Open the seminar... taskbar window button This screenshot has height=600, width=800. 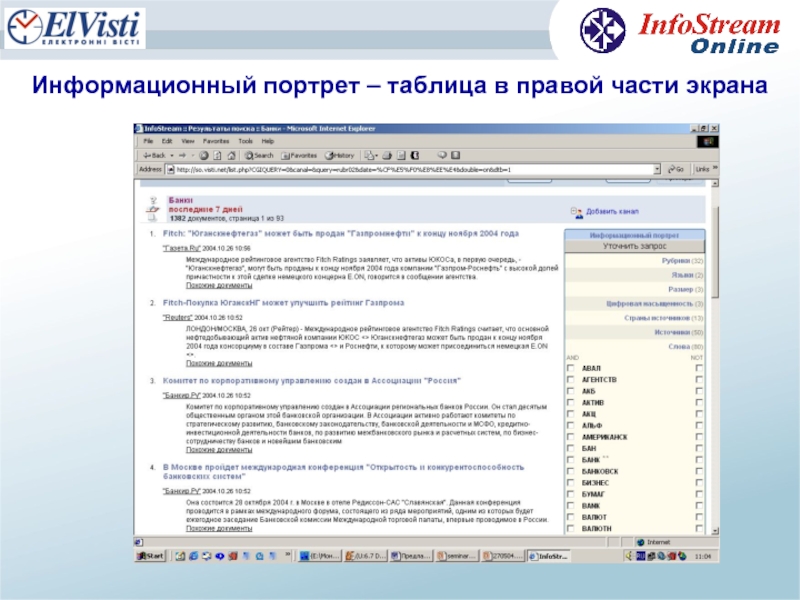457,556
